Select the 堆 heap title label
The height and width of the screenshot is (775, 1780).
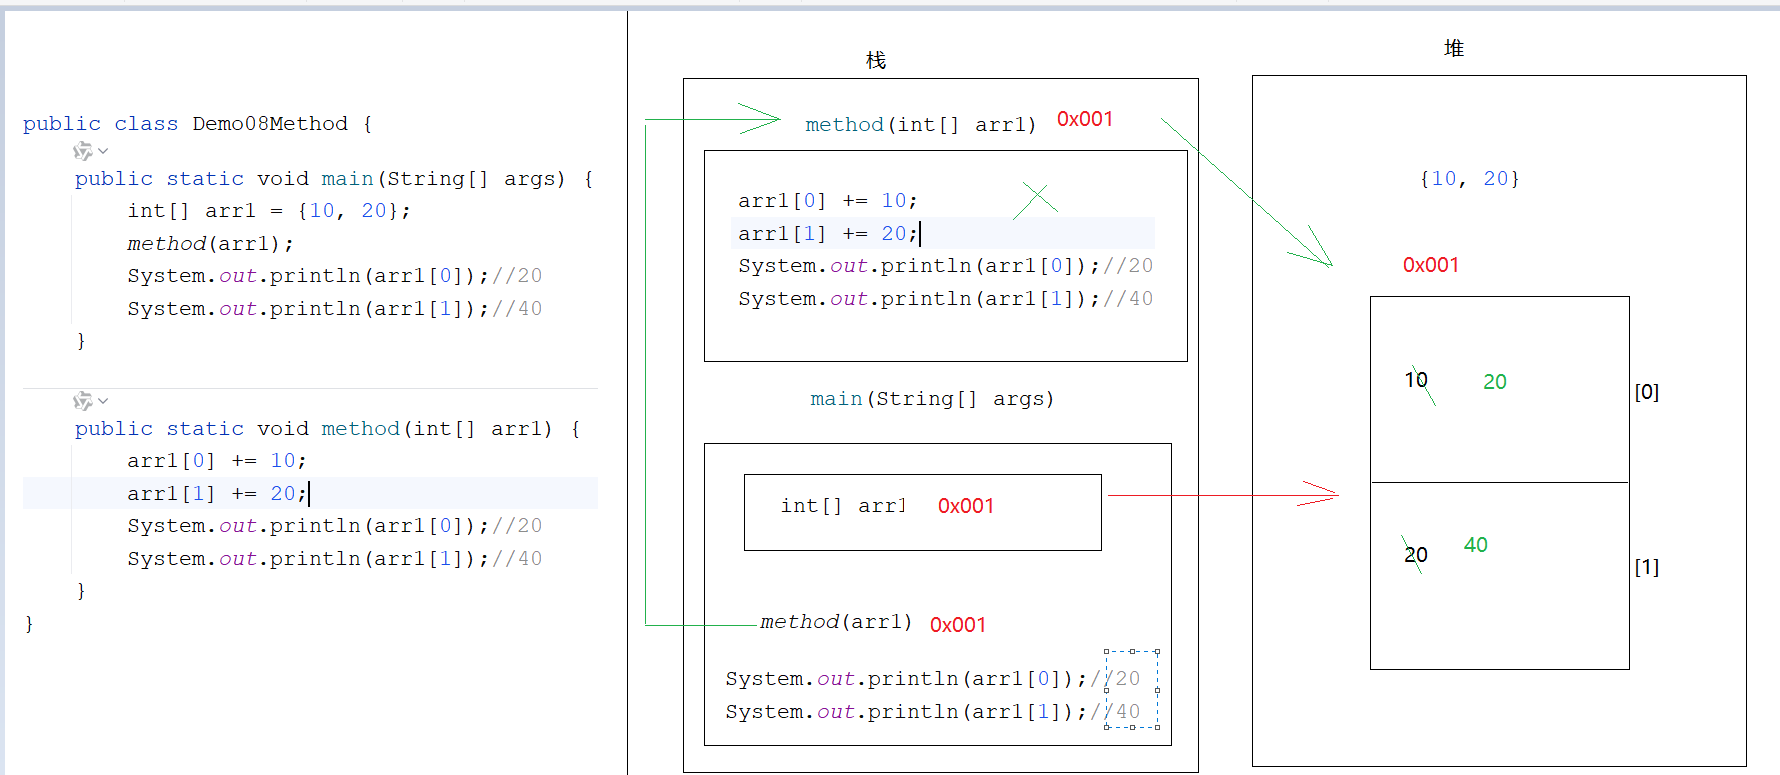pos(1454,49)
